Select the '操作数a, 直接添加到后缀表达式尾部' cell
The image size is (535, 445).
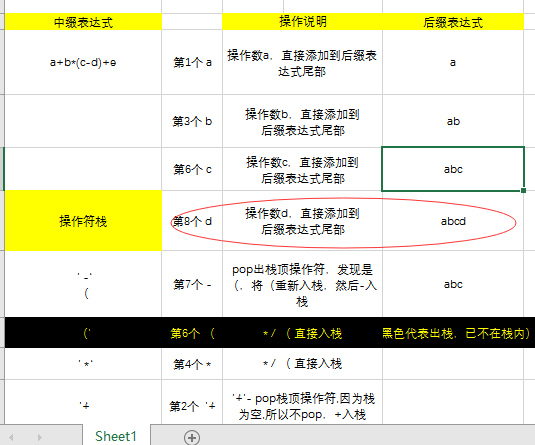point(302,62)
